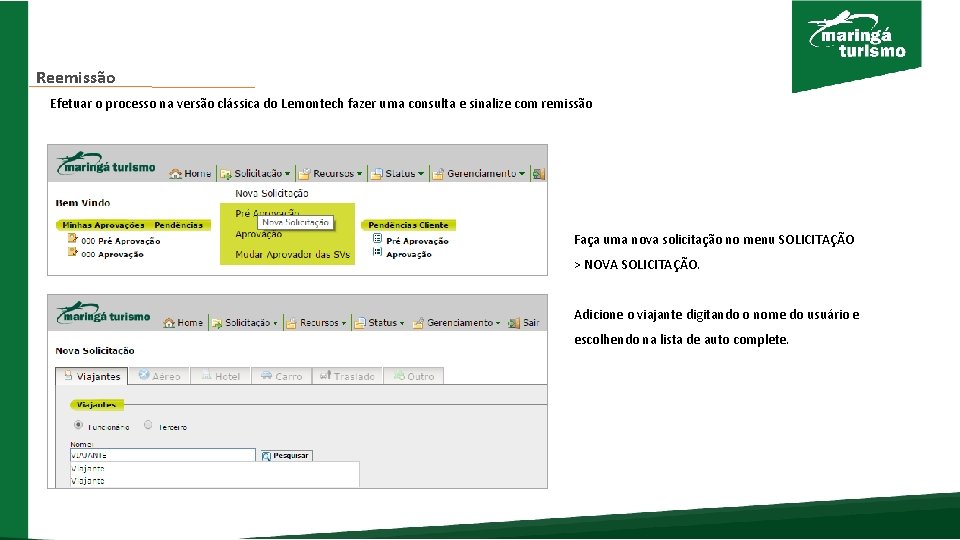Switch to the Viajantes tab
The image size is (960, 540).
point(92,376)
